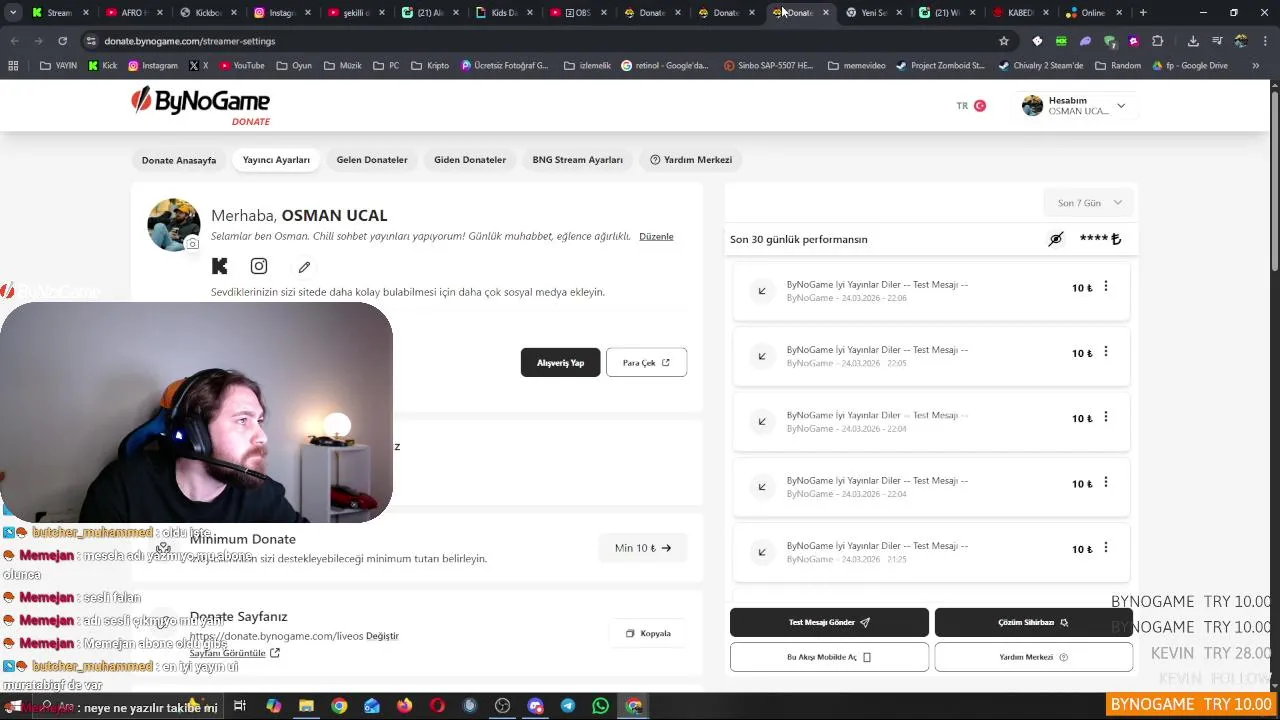The height and width of the screenshot is (720, 1280).
Task: Click the Minimum Donate heading
Action: tap(243, 539)
